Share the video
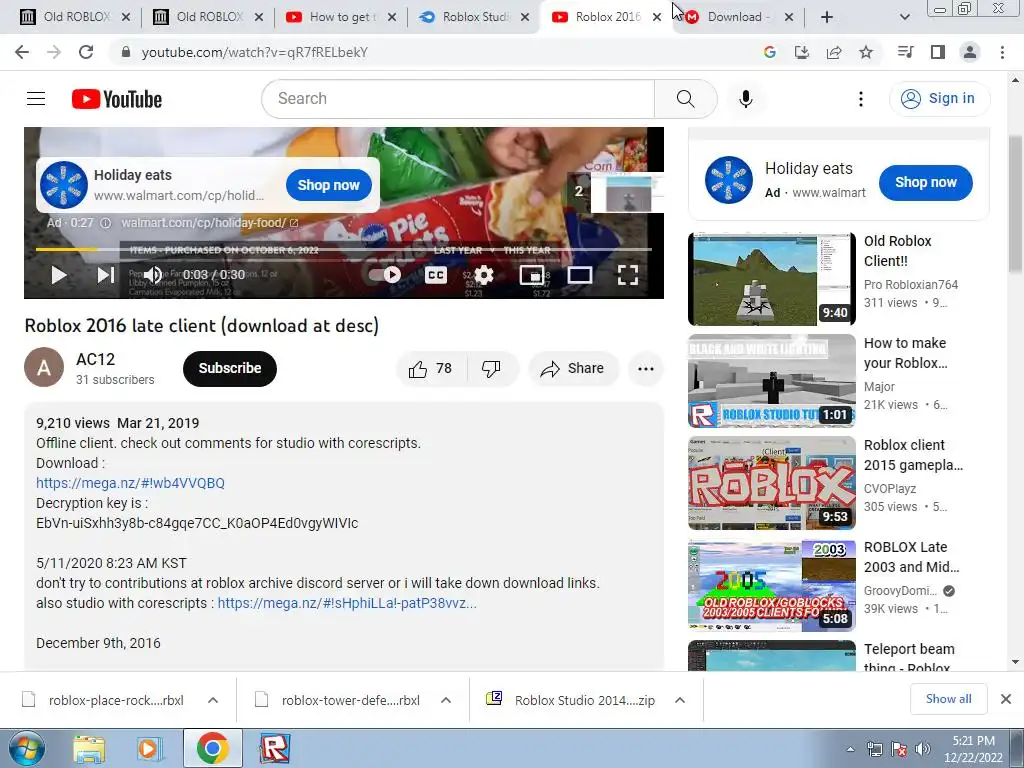 pyautogui.click(x=572, y=369)
